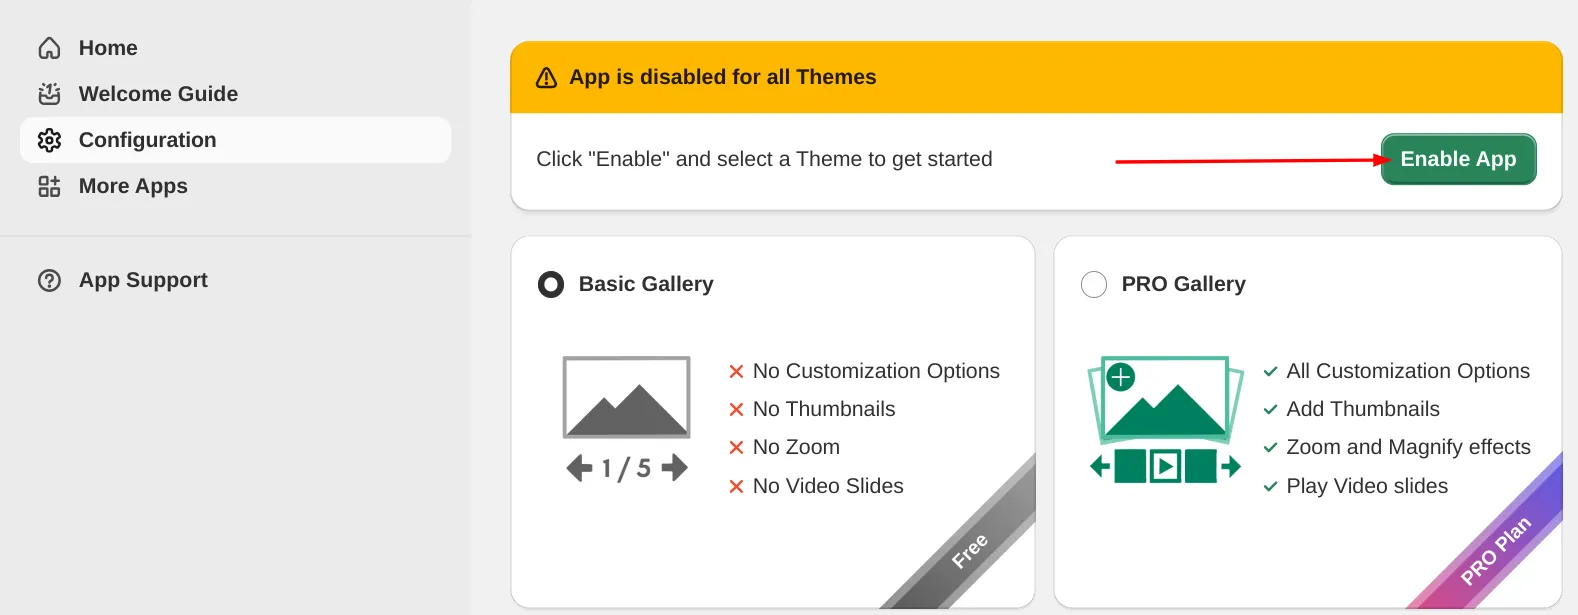Click the red X next to No Zoom
1578x615 pixels.
point(736,447)
